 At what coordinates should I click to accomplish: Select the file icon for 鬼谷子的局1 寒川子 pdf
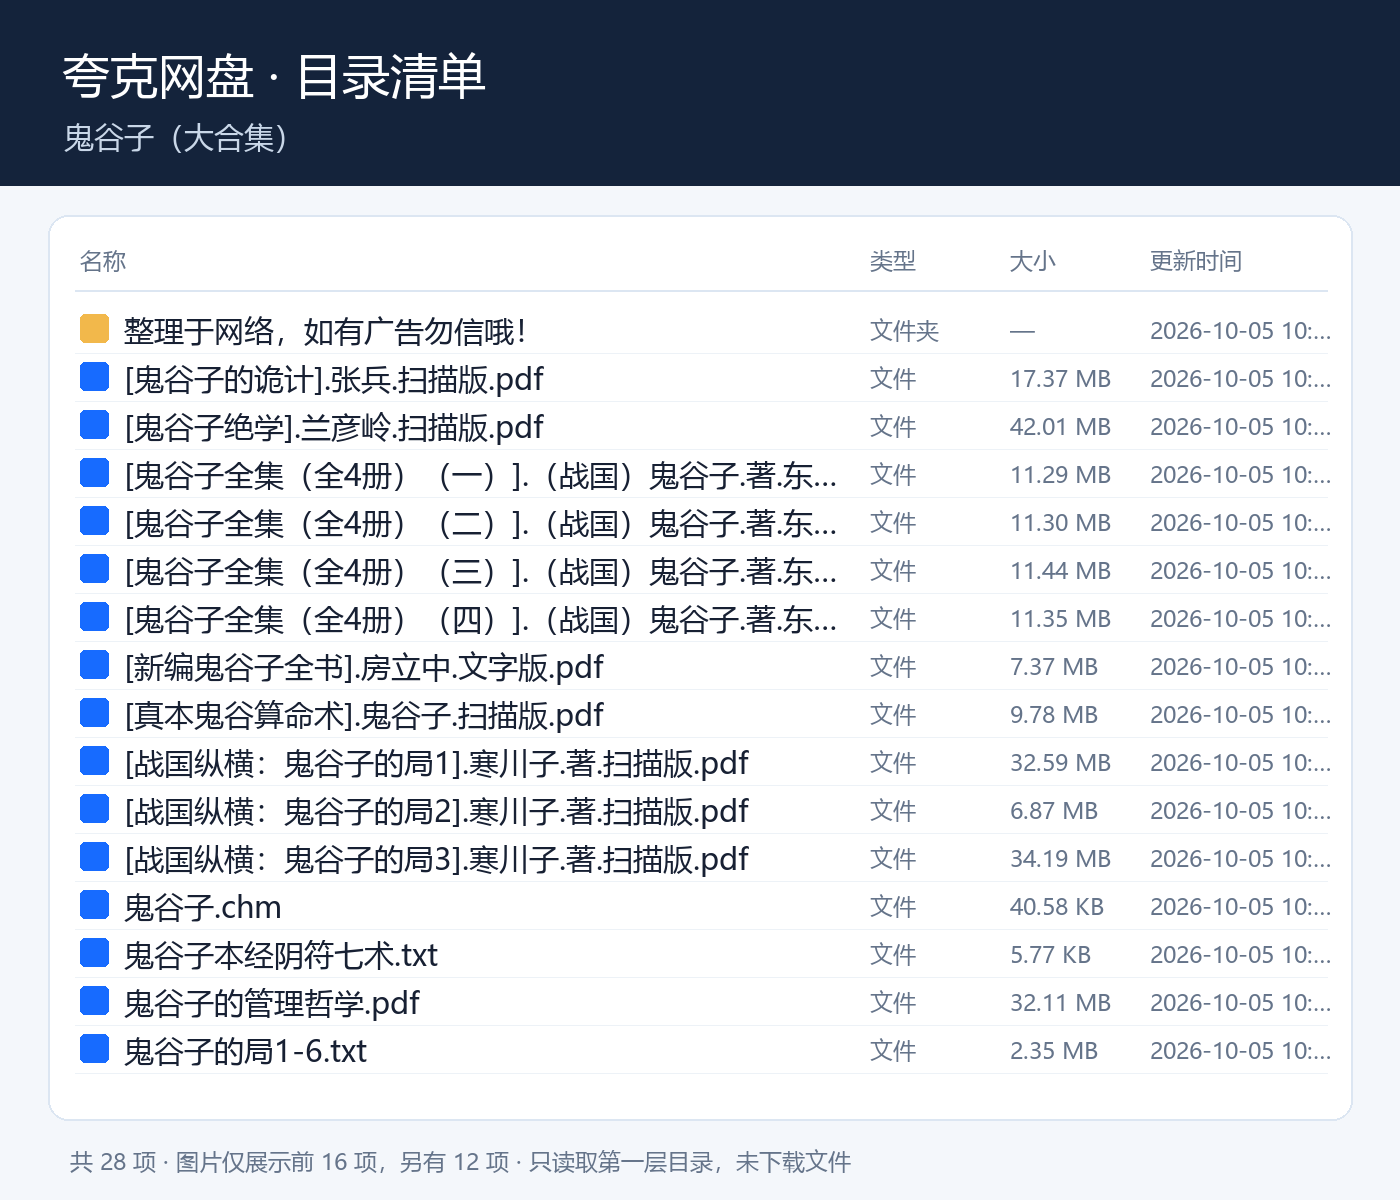click(x=94, y=761)
